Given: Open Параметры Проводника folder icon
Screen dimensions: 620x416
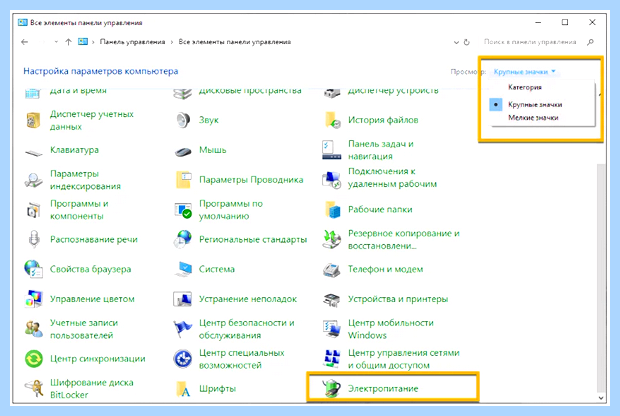Looking at the screenshot, I should (x=183, y=180).
